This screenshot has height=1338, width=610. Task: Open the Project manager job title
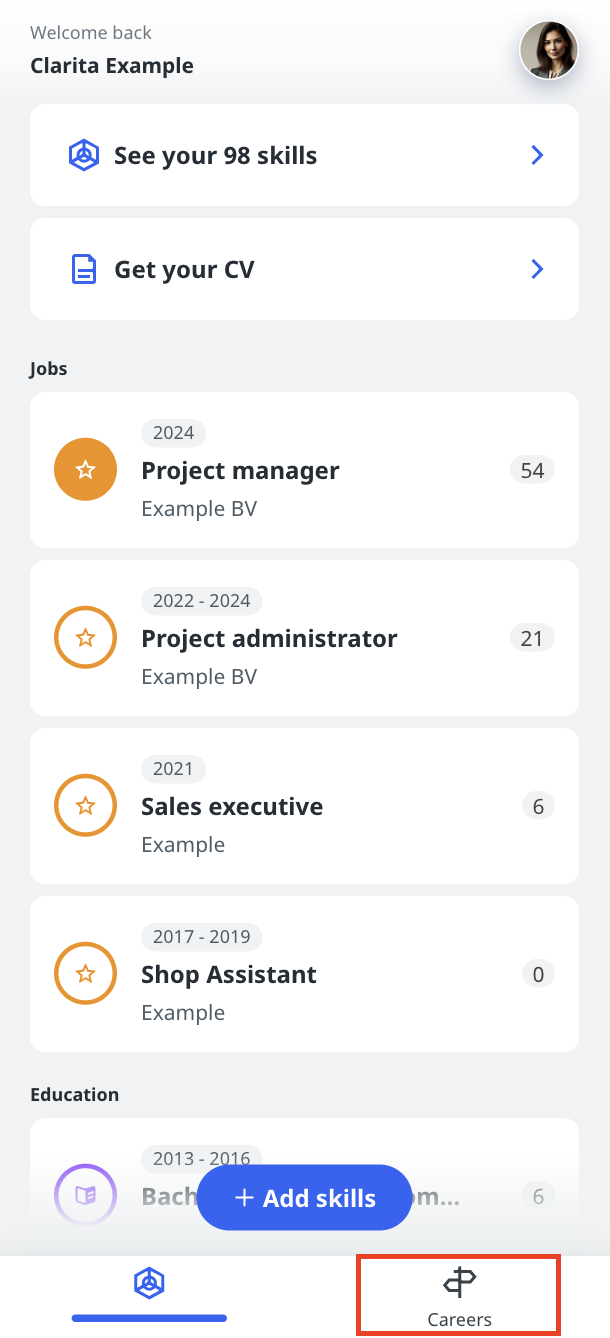tap(240, 470)
